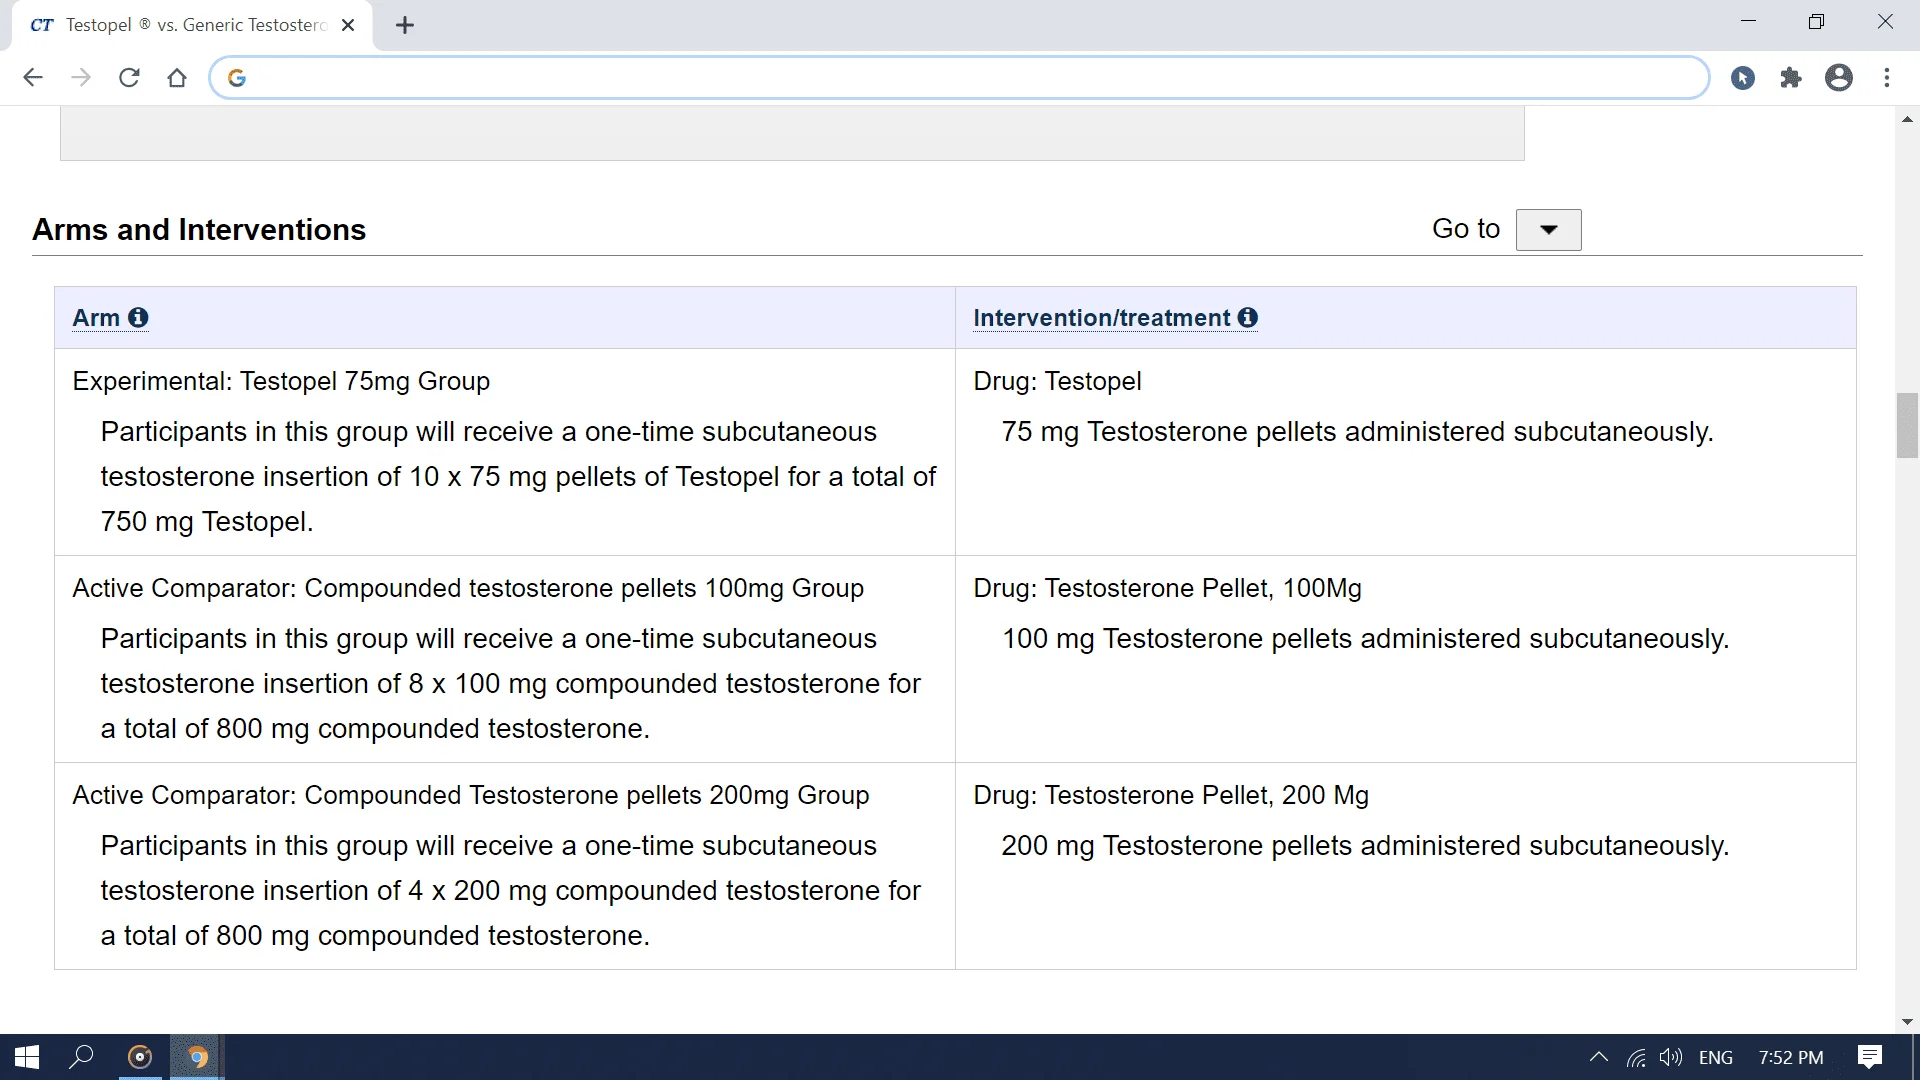Open Windows taskbar search
The height and width of the screenshot is (1080, 1920).
(81, 1057)
